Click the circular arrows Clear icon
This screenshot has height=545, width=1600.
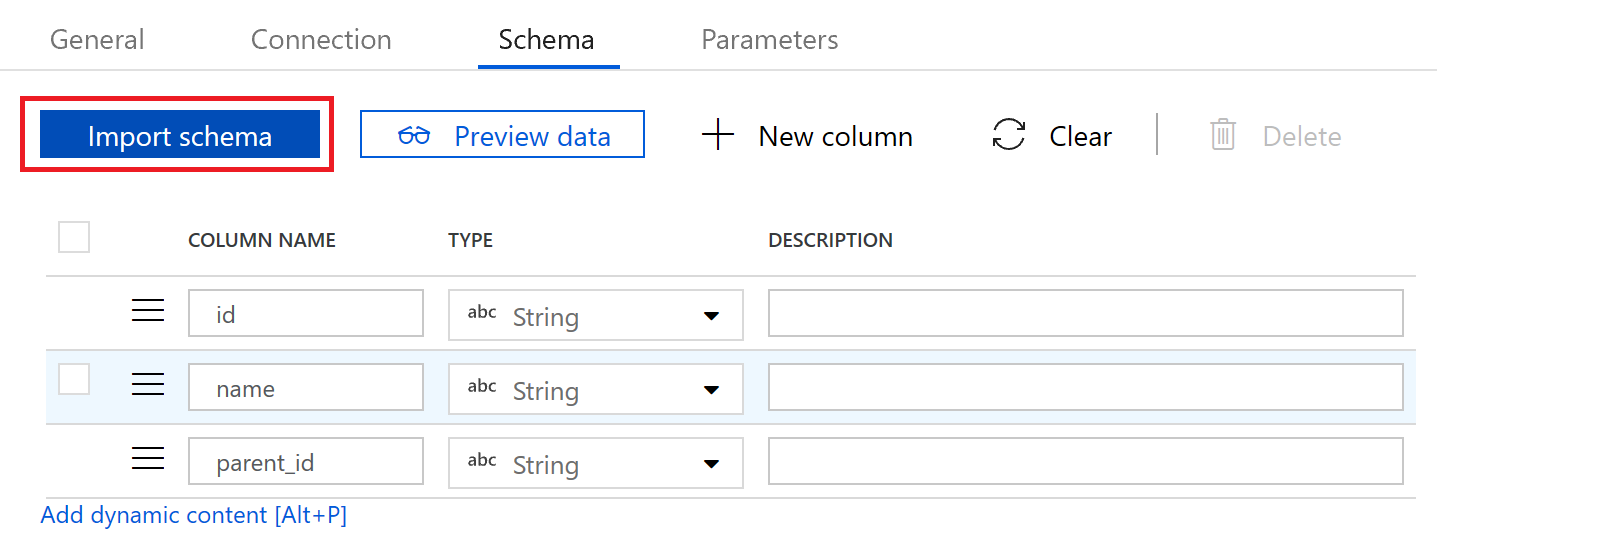[x=1008, y=134]
